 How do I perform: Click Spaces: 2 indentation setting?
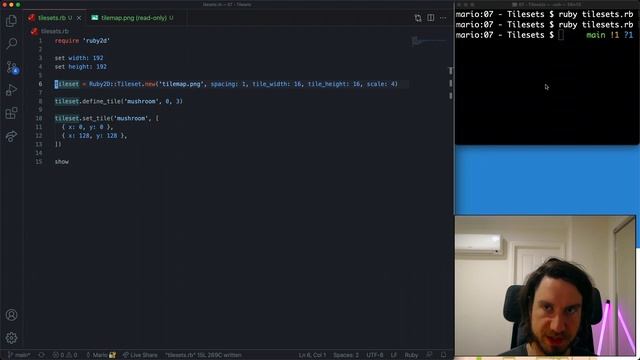(346, 355)
